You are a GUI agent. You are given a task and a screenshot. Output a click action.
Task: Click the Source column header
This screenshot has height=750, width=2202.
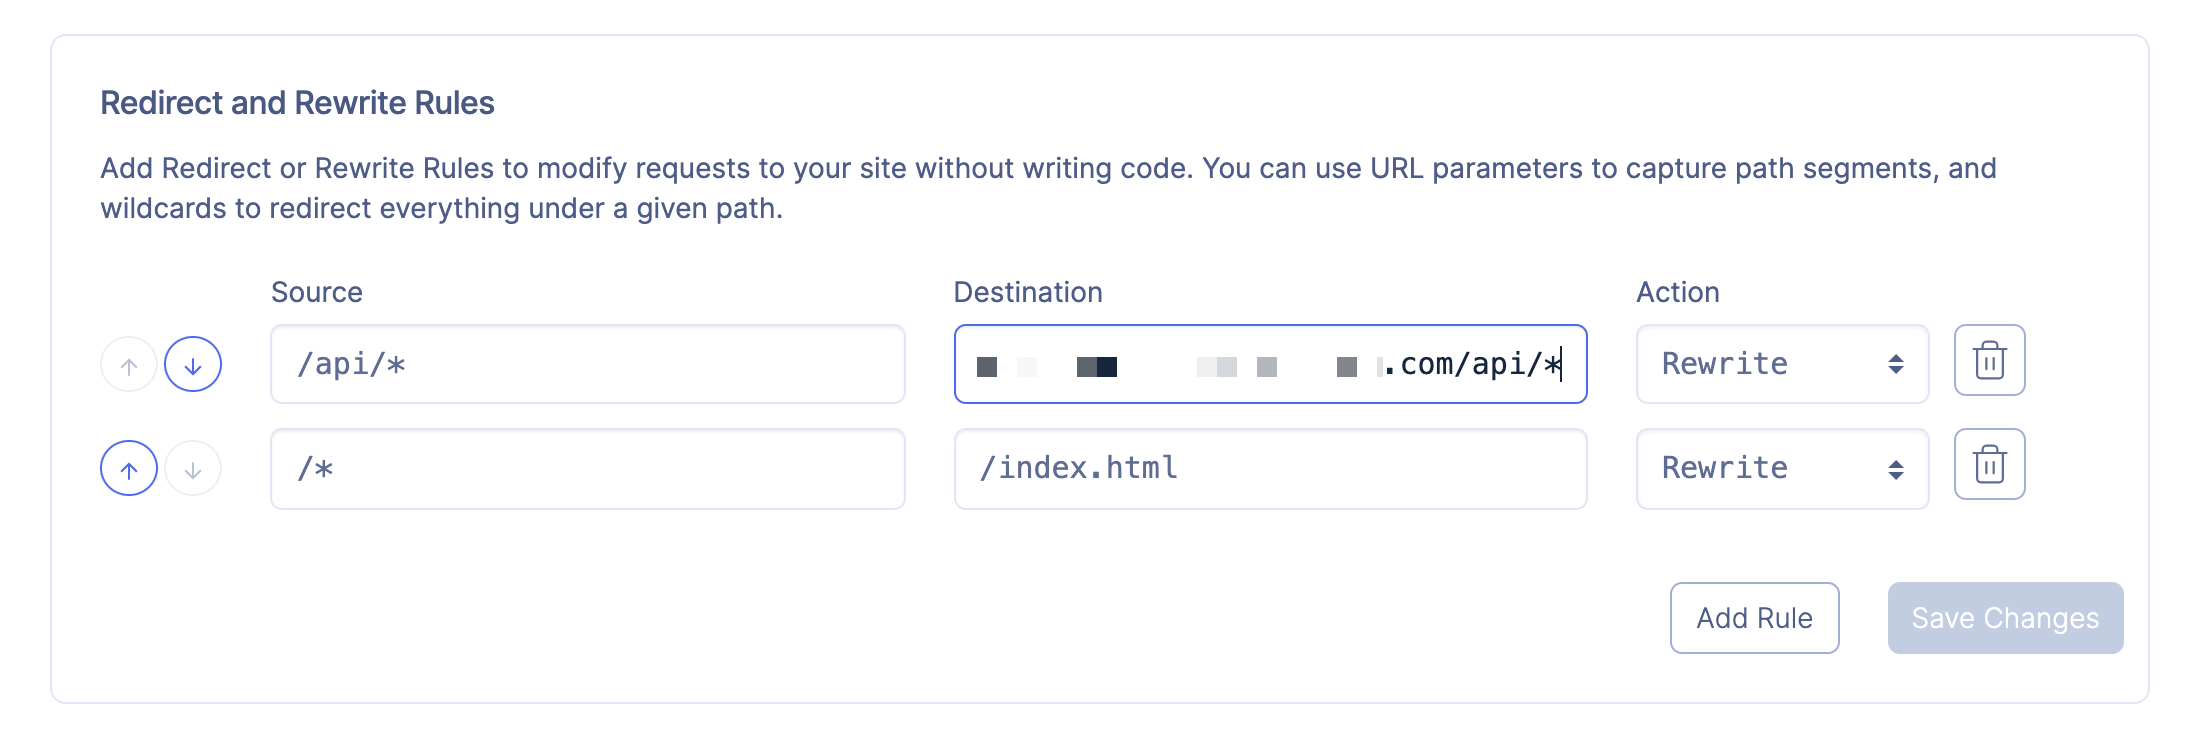tap(318, 292)
